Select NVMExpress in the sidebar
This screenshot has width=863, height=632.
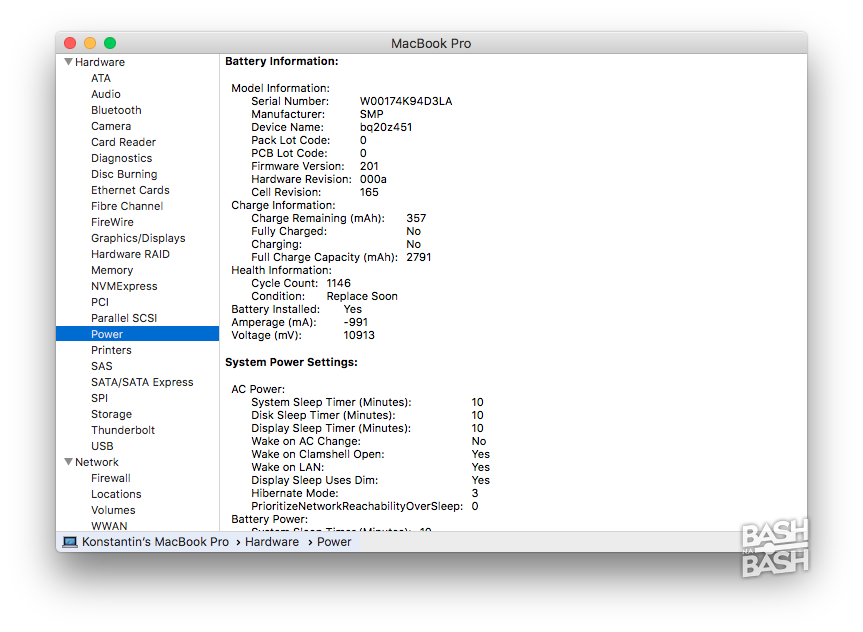[x=124, y=286]
